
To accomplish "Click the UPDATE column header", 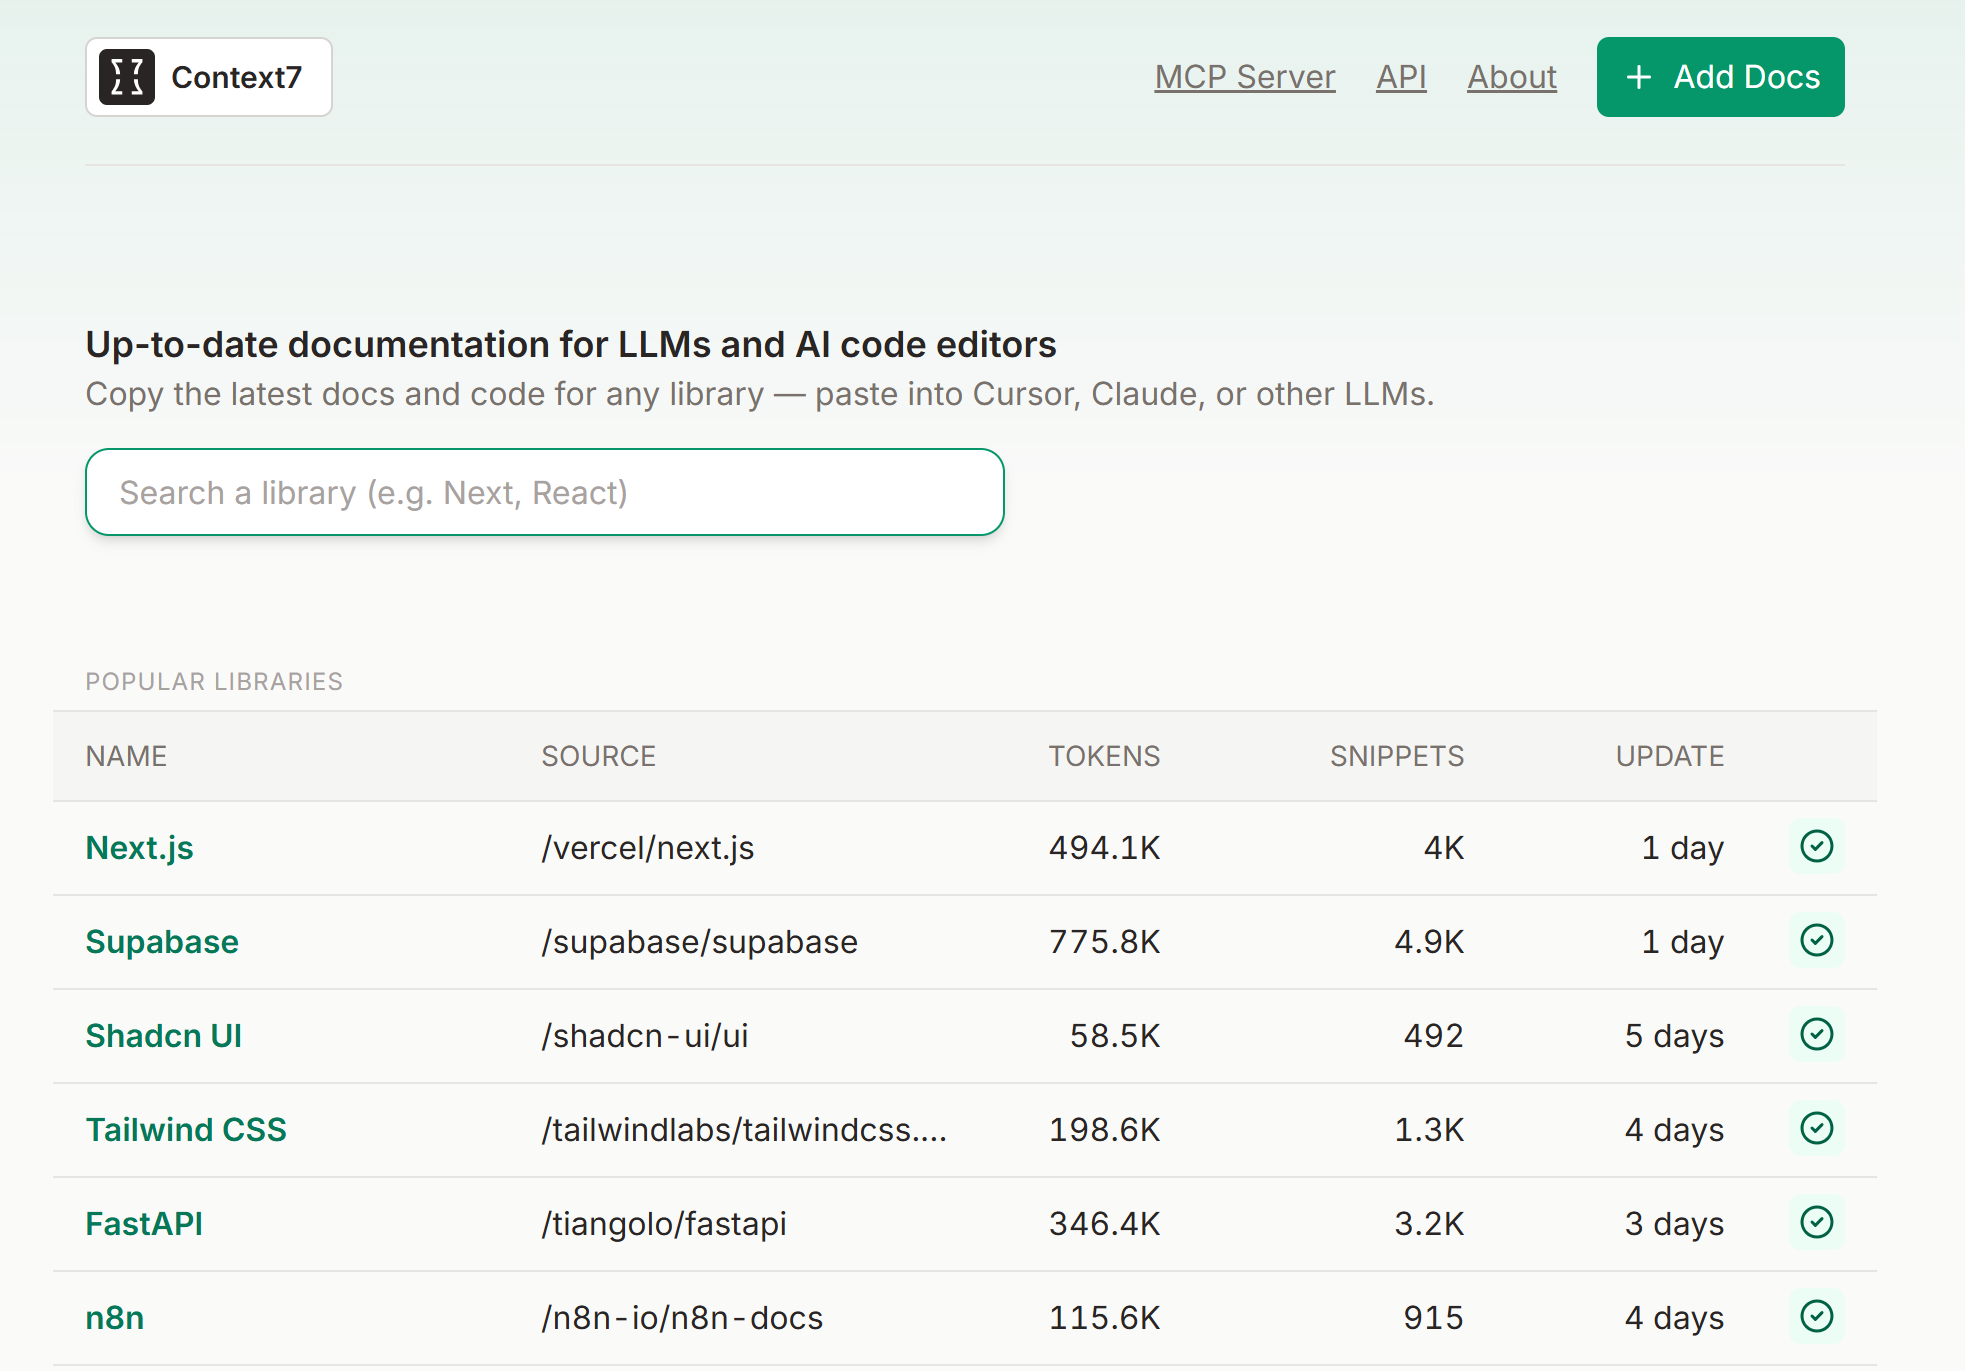I will 1670,756.
